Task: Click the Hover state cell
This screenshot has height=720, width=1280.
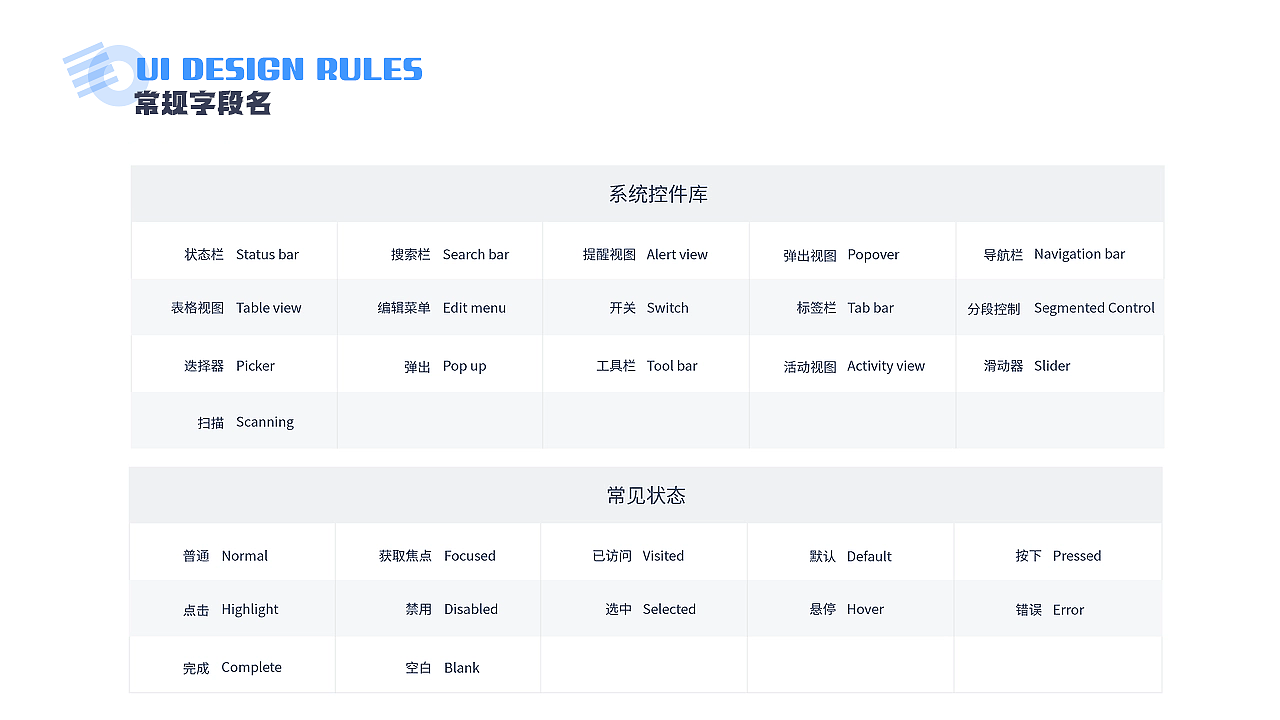Action: [x=847, y=609]
